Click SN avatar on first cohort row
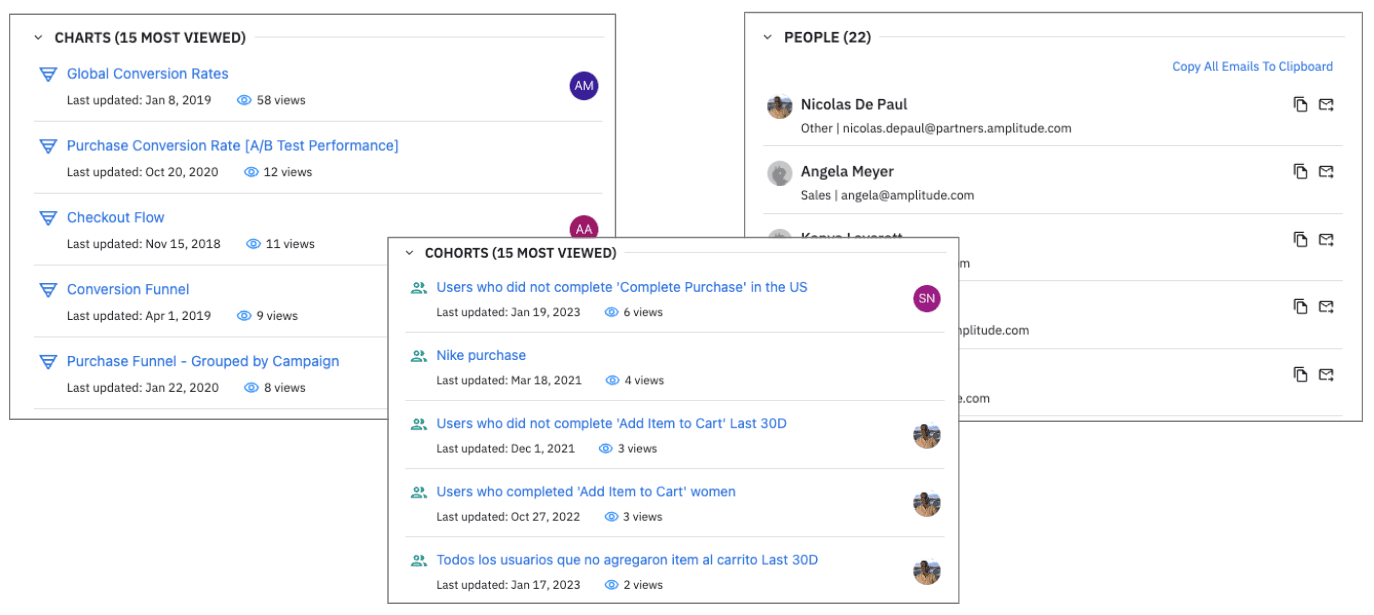 (927, 298)
